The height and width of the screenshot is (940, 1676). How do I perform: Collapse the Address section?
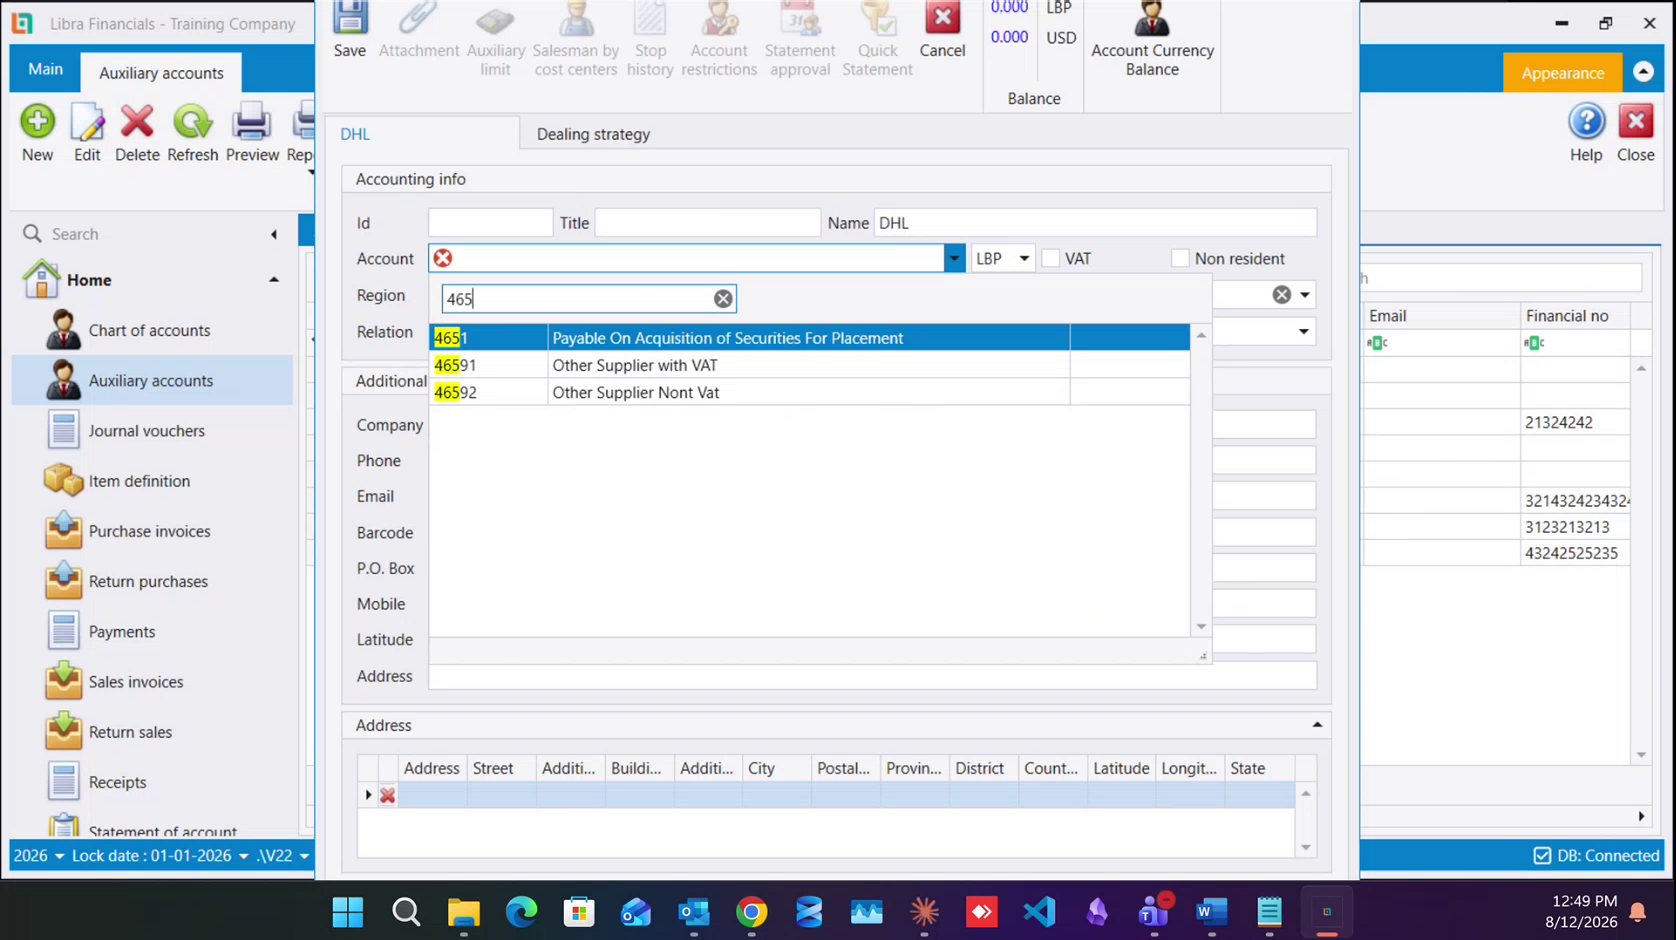1317,725
